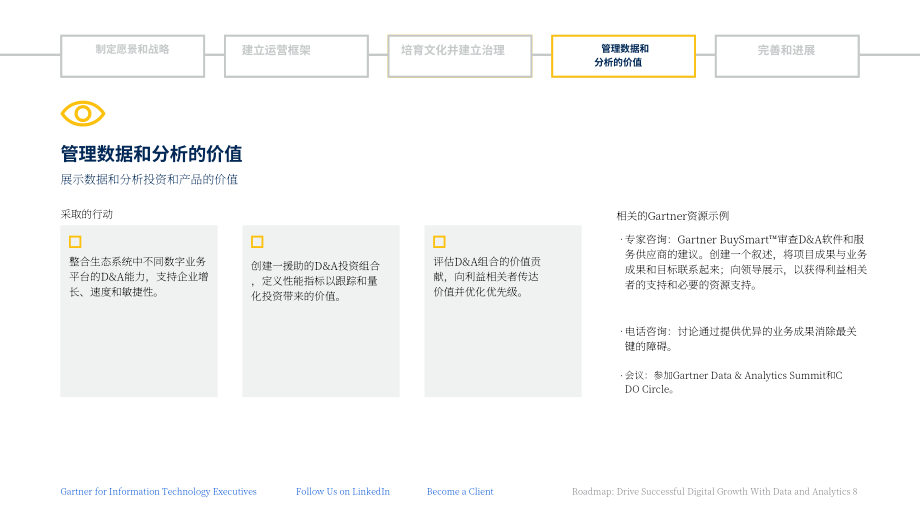This screenshot has height=518, width=920.
Task: Click the footer text Roadmap: Drive Successful Digital Growth
Action: [715, 492]
